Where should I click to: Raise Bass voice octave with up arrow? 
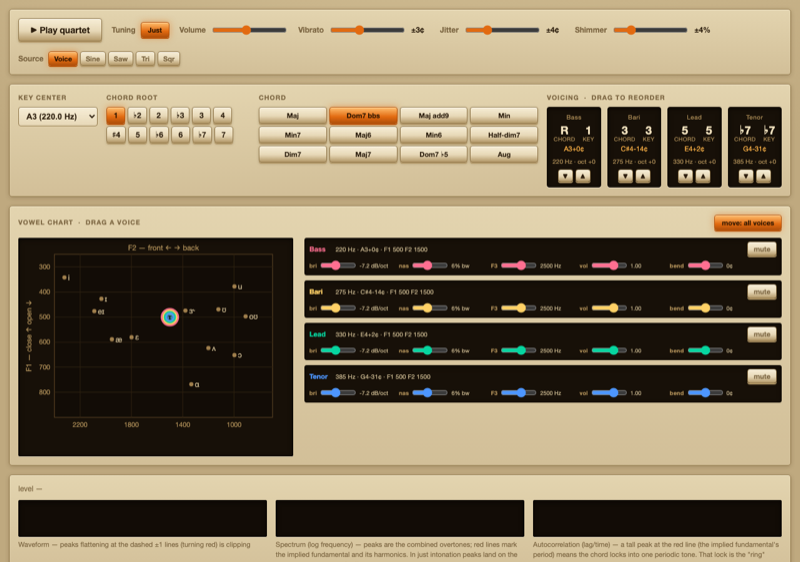tap(583, 176)
